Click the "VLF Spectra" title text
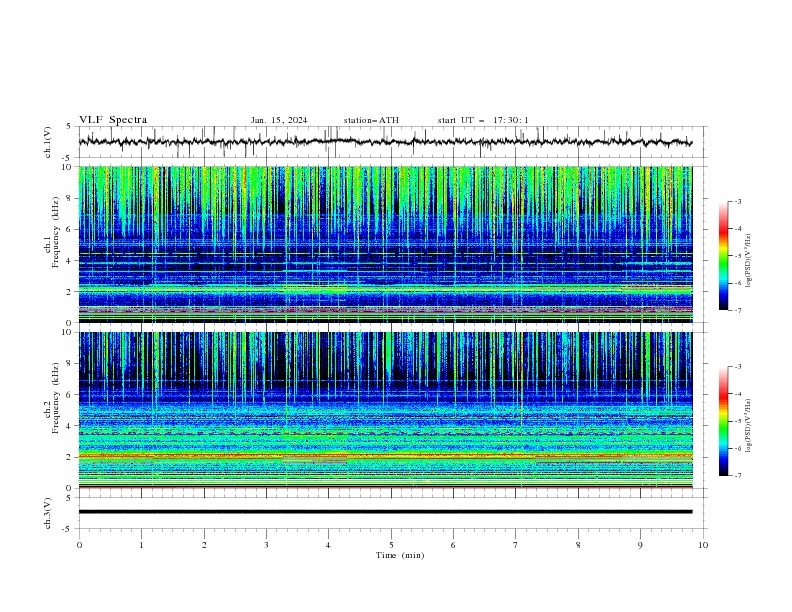 (x=113, y=120)
